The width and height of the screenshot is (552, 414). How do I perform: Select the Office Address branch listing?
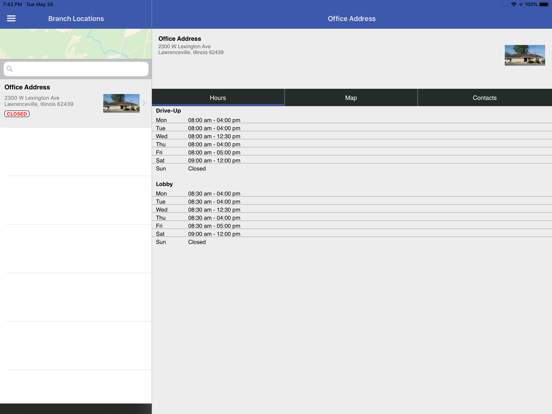[x=76, y=103]
